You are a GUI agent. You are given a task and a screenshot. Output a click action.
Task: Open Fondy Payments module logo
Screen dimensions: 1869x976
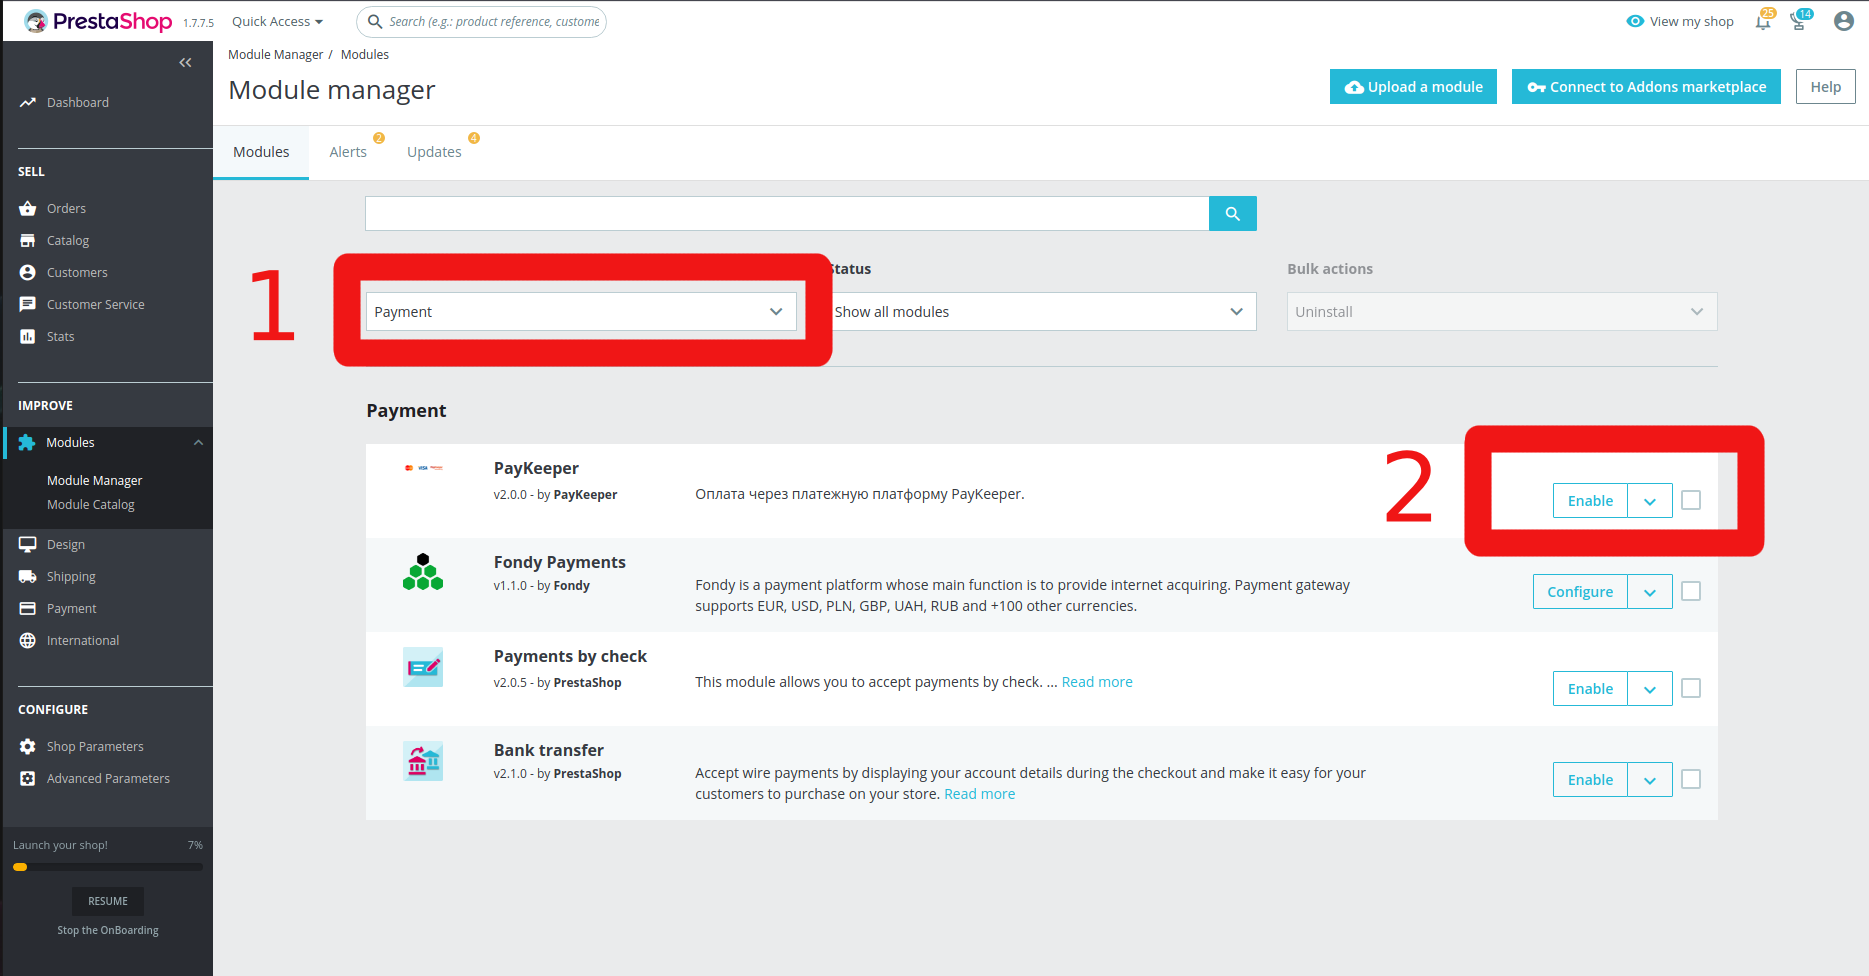coord(423,573)
